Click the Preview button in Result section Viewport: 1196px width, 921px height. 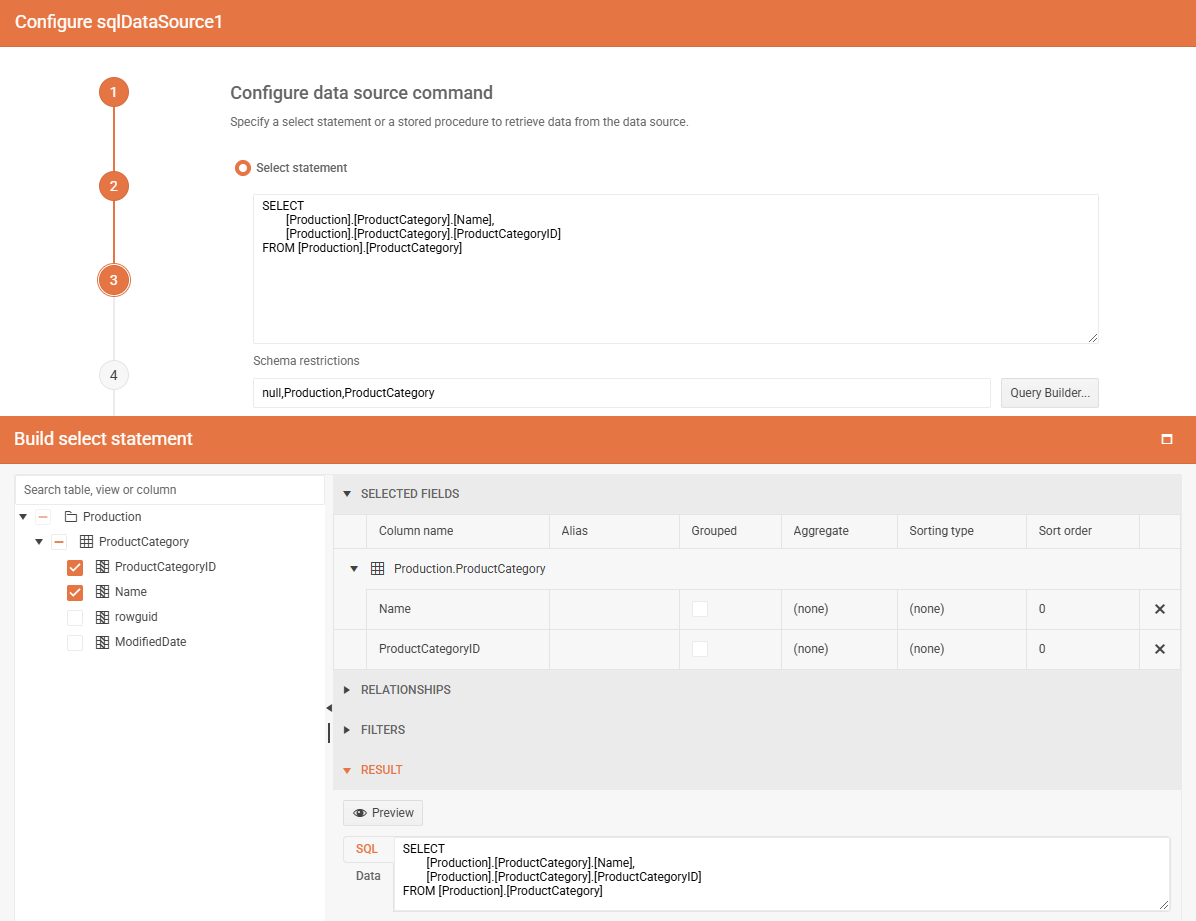(382, 812)
